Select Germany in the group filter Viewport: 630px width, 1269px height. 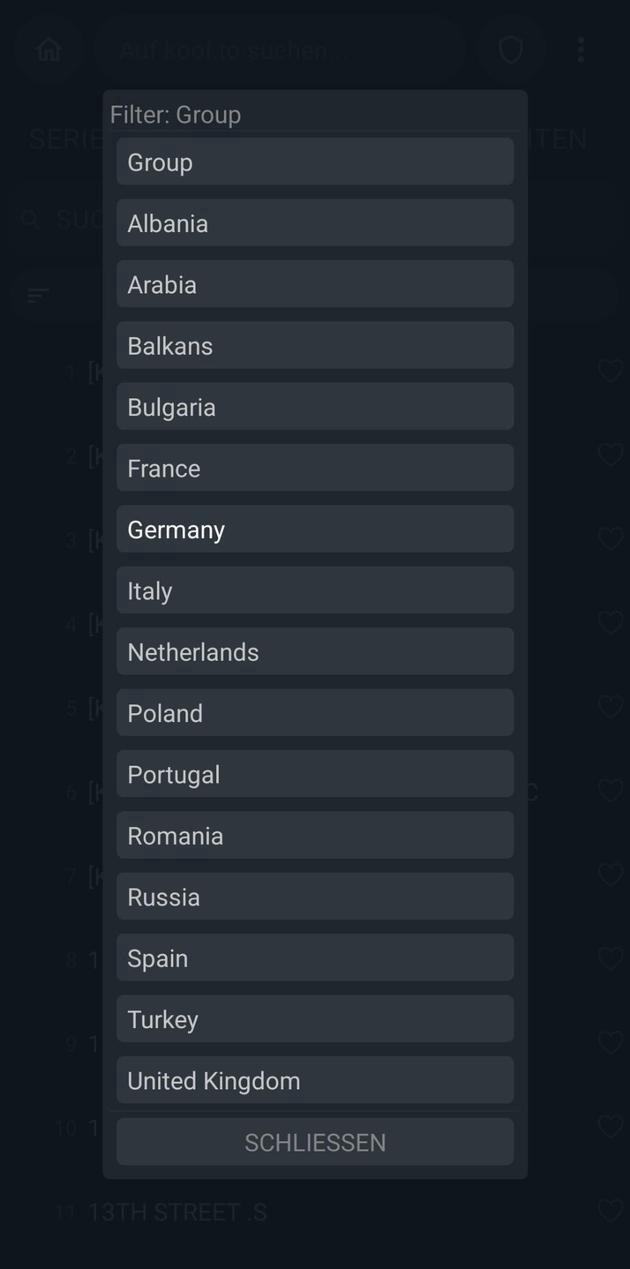click(x=315, y=529)
